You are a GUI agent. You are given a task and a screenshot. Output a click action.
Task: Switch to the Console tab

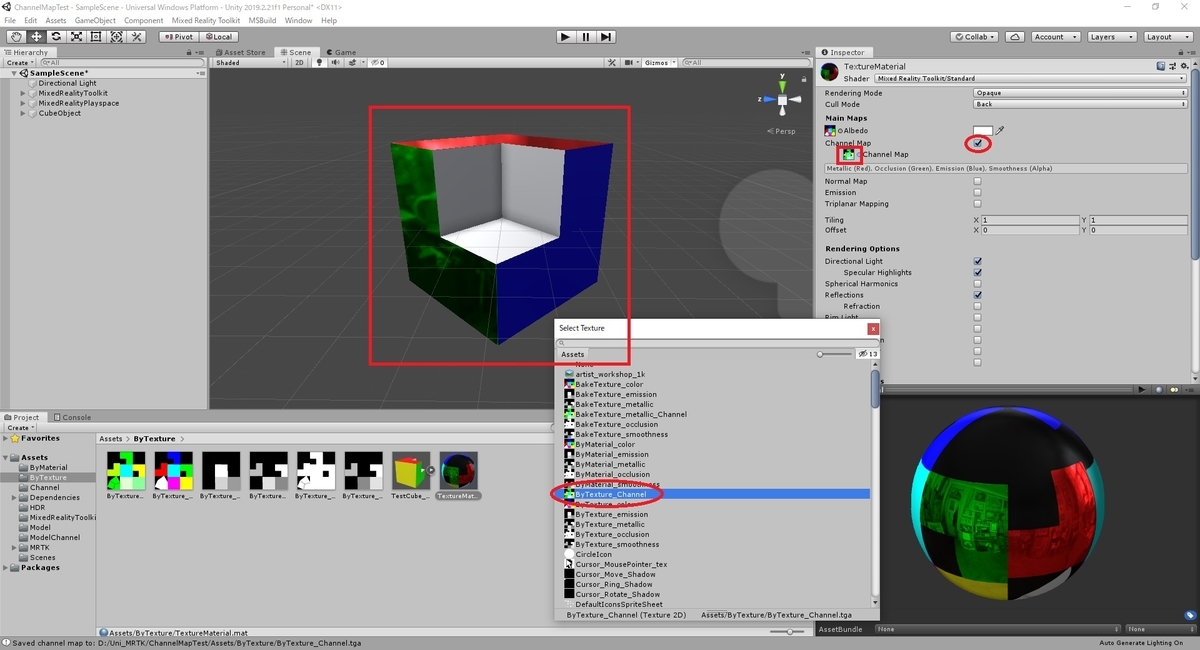click(72, 417)
